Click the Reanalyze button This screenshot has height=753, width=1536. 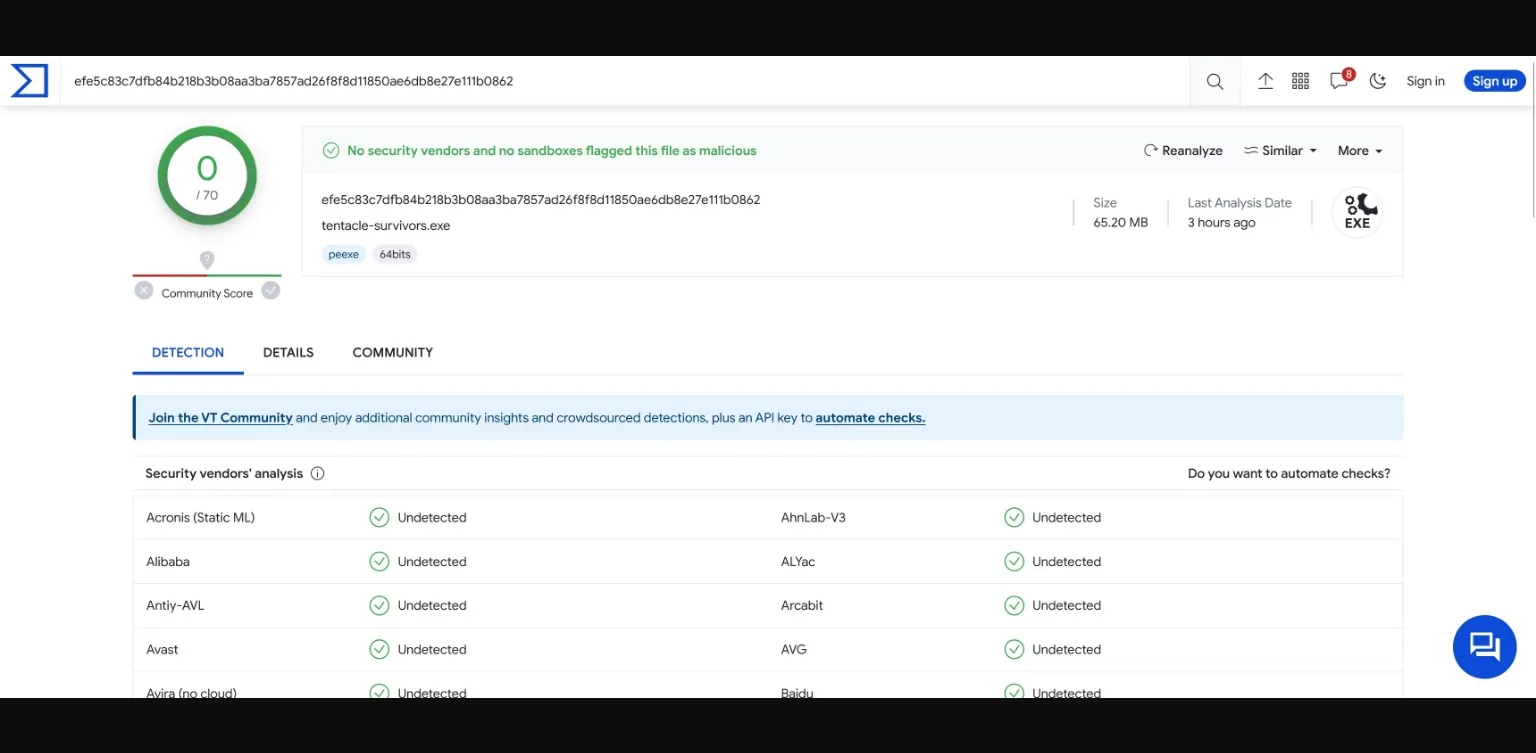[1183, 151]
